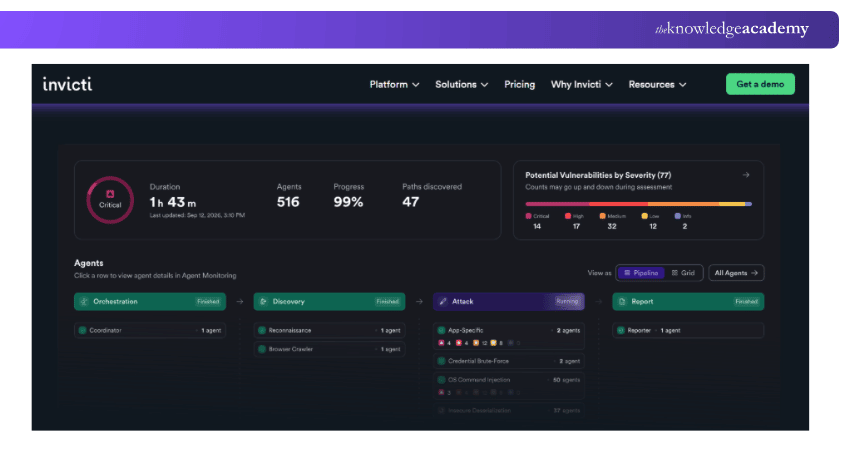Screen dimensions: 850x450
Task: Switch to Pipeline view
Action: click(x=641, y=273)
